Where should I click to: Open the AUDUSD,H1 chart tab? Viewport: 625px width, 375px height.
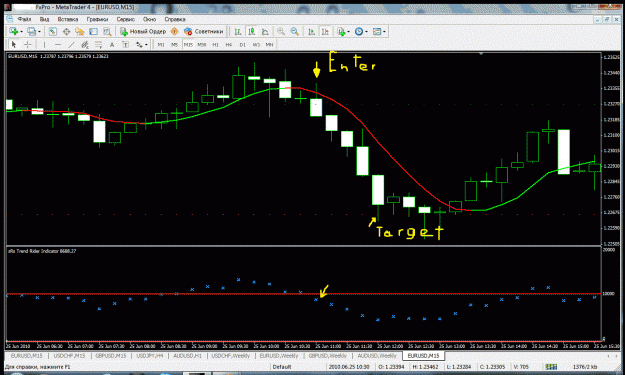pos(187,355)
